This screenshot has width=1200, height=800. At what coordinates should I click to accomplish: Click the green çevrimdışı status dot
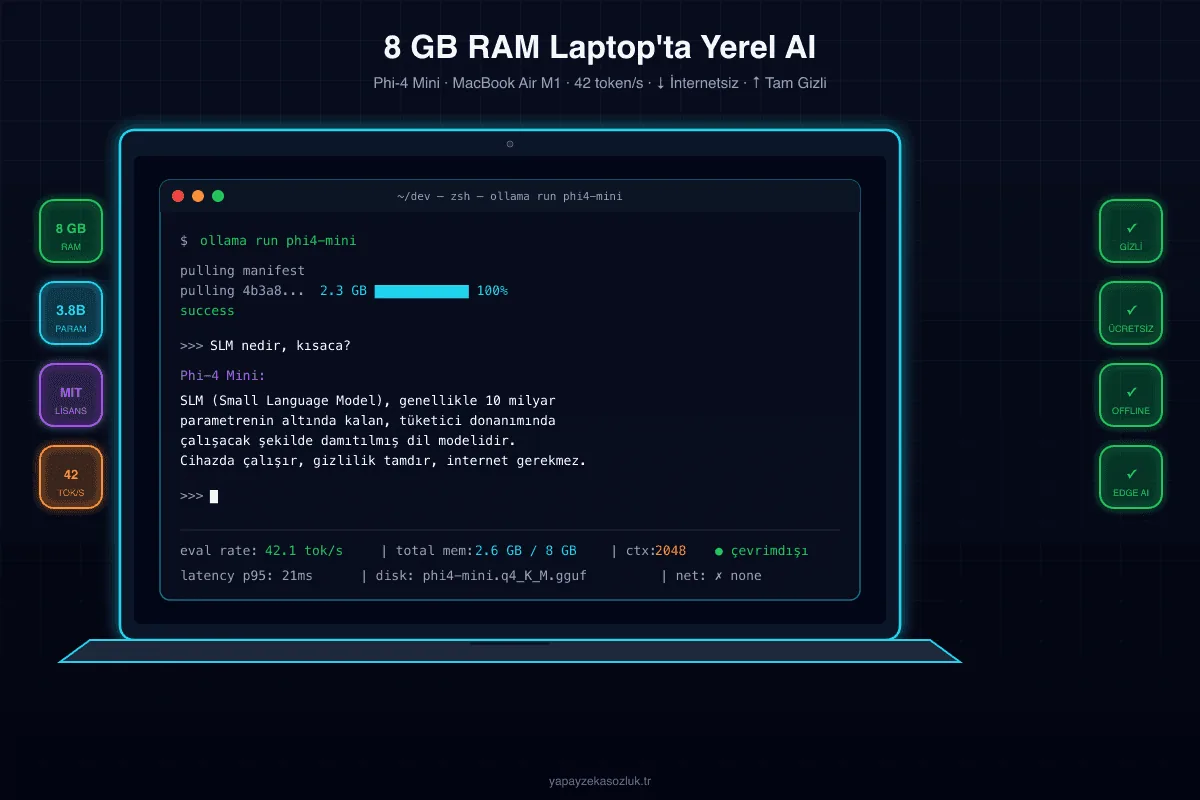[x=719, y=551]
